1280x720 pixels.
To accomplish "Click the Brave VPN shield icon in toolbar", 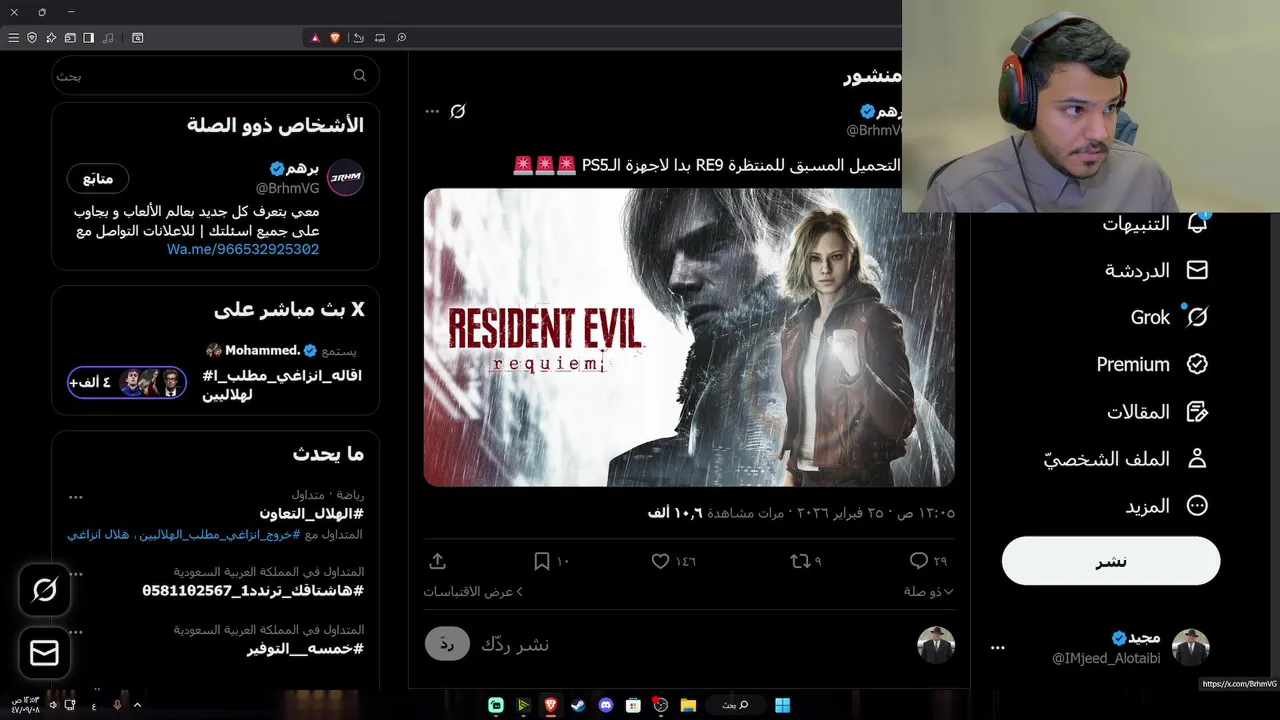I will coord(32,38).
